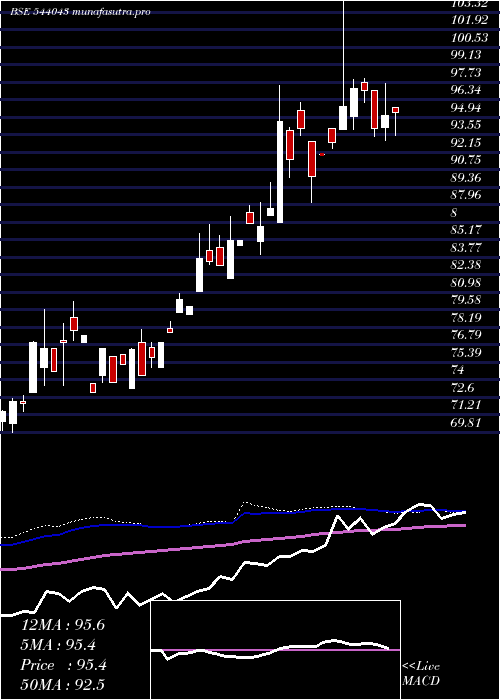
Task: Click the 85.17 price axis label
Action: (466, 230)
